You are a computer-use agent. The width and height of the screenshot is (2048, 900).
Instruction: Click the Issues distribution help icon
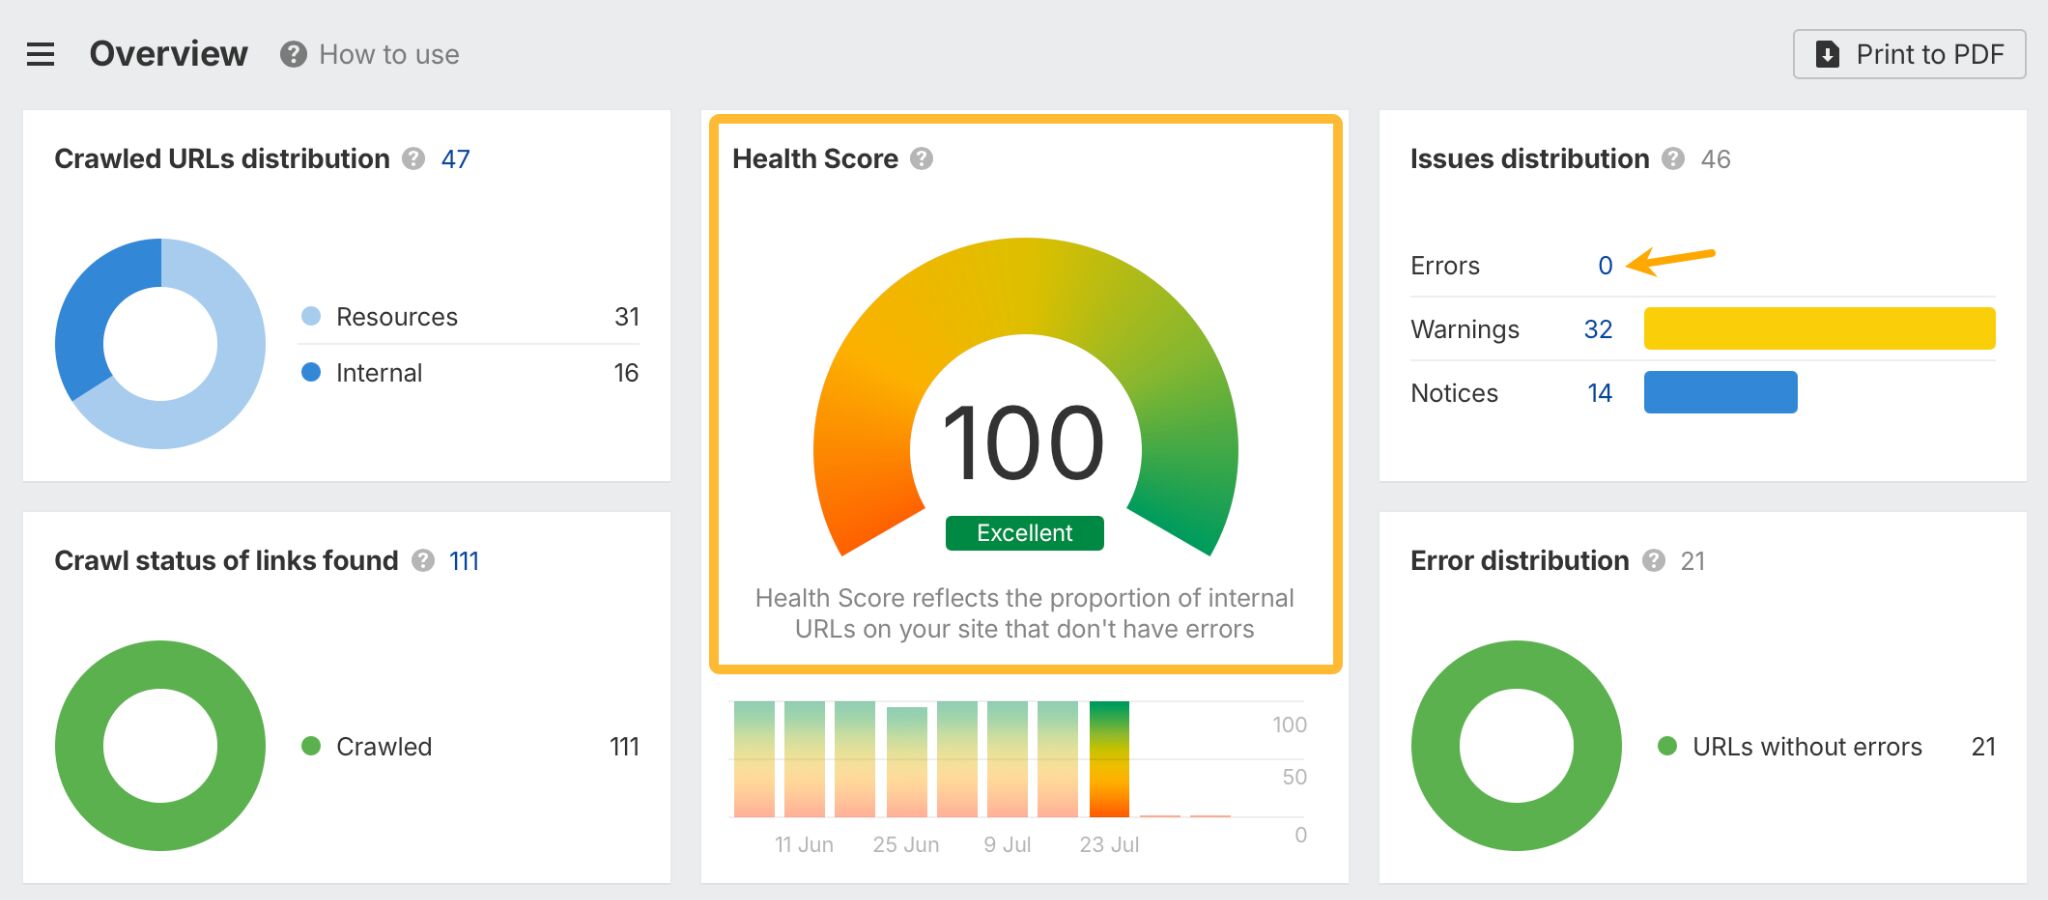coord(1671,158)
